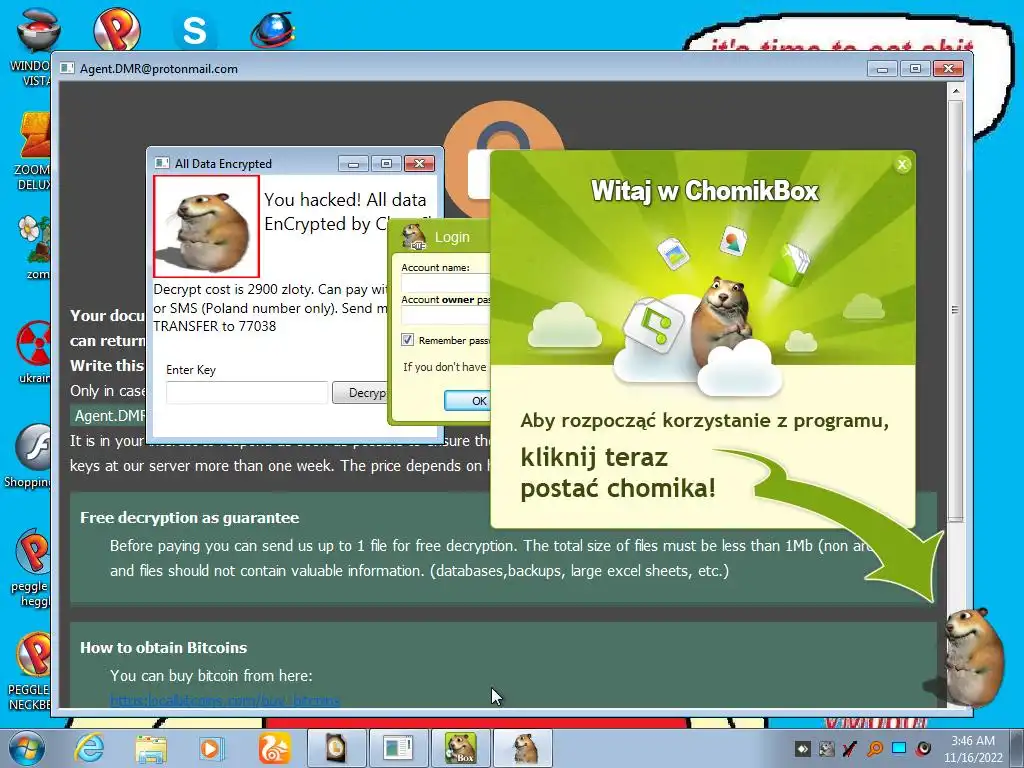Open the Peggle Neckbe desktop shortcut

click(x=31, y=671)
